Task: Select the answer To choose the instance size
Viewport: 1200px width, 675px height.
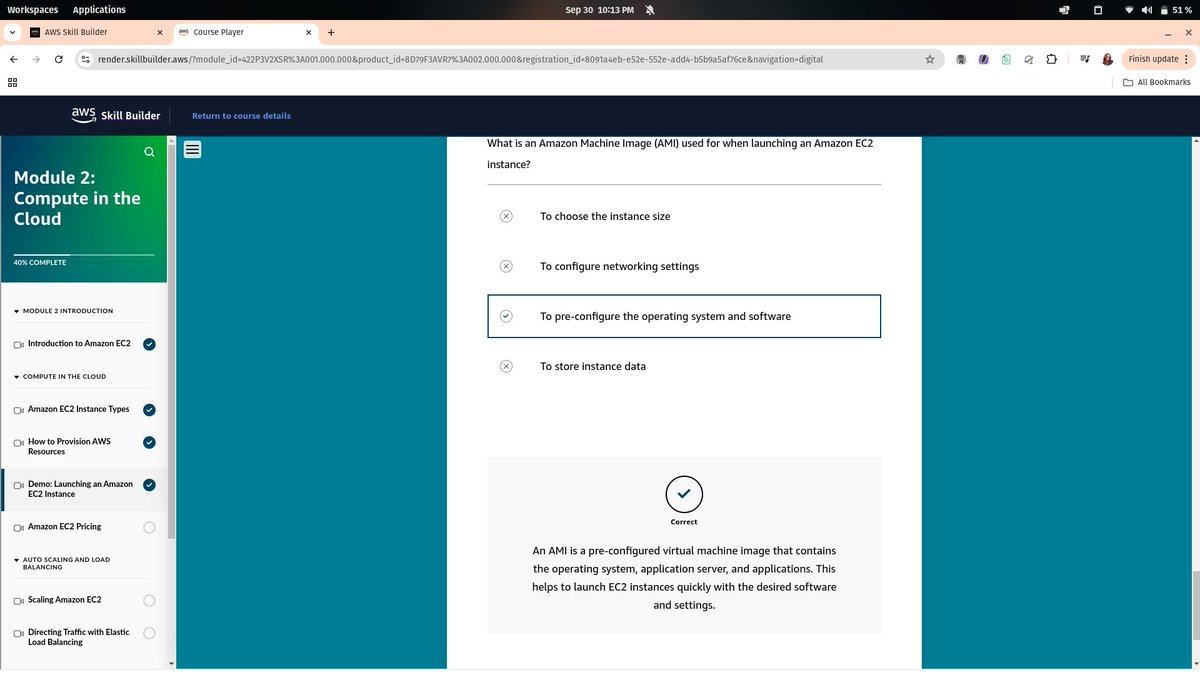Action: (x=684, y=216)
